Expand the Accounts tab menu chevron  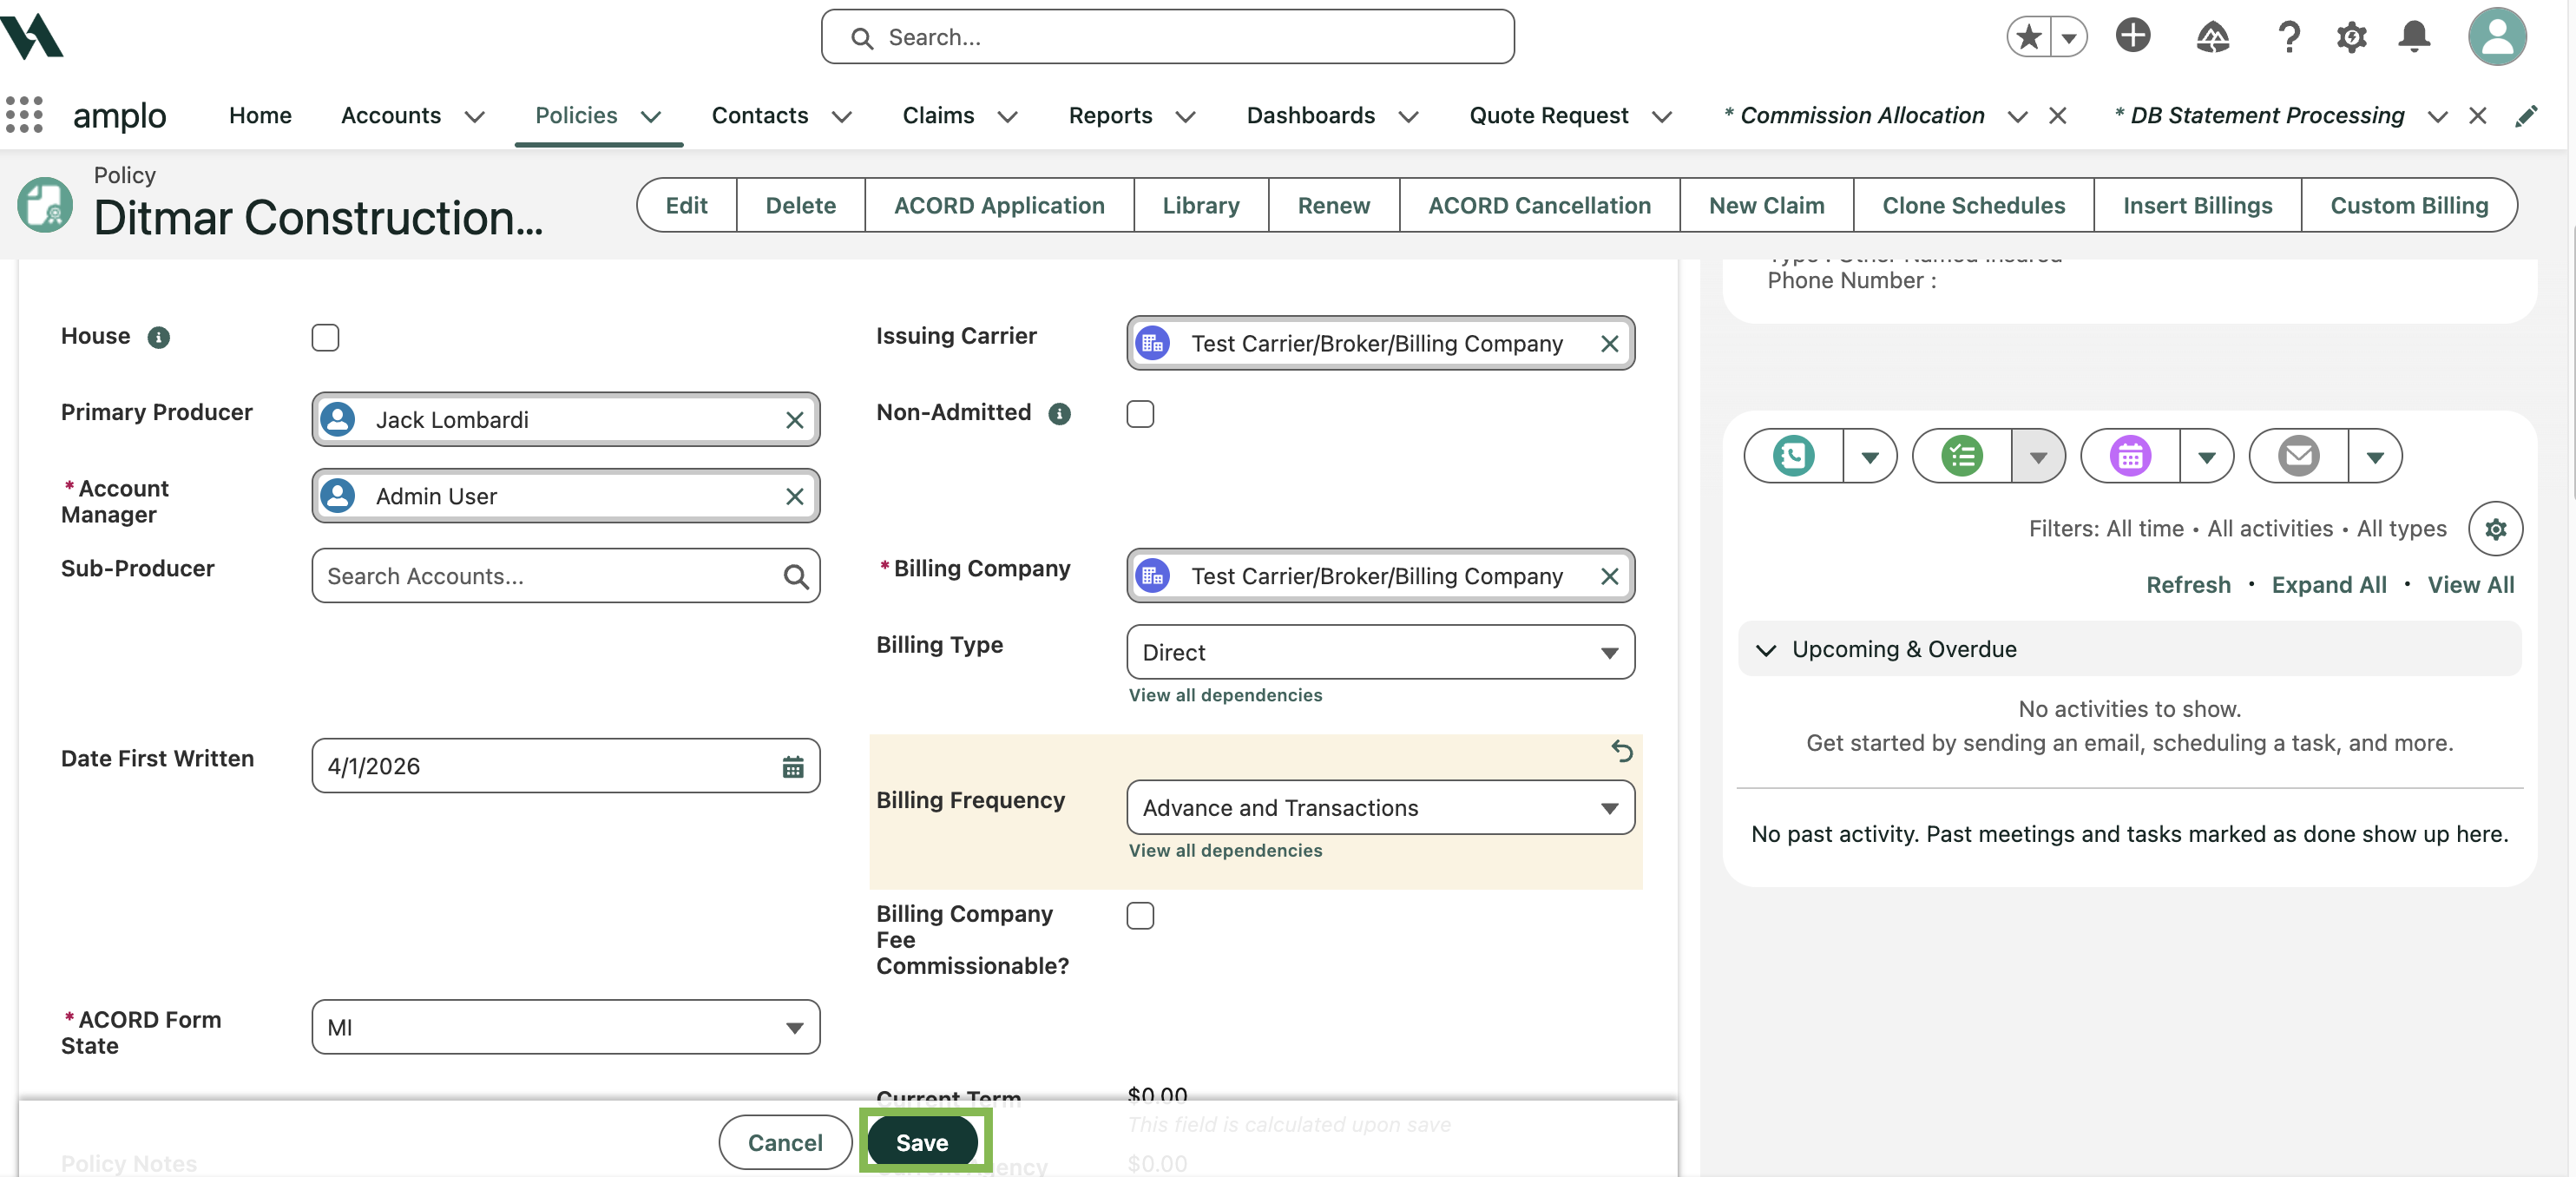tap(475, 117)
